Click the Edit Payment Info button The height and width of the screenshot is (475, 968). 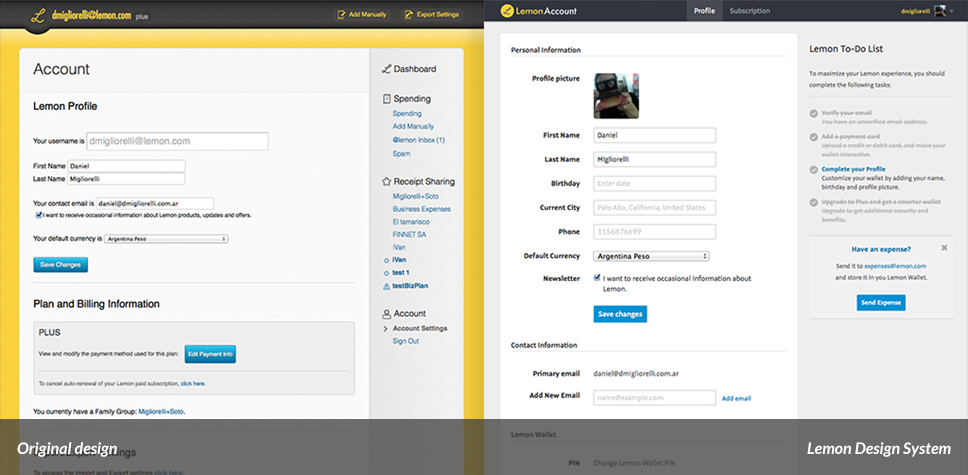click(x=211, y=354)
